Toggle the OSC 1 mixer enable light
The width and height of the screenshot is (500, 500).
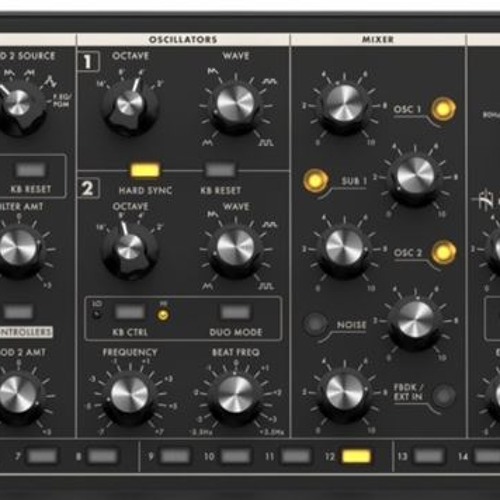[443, 109]
